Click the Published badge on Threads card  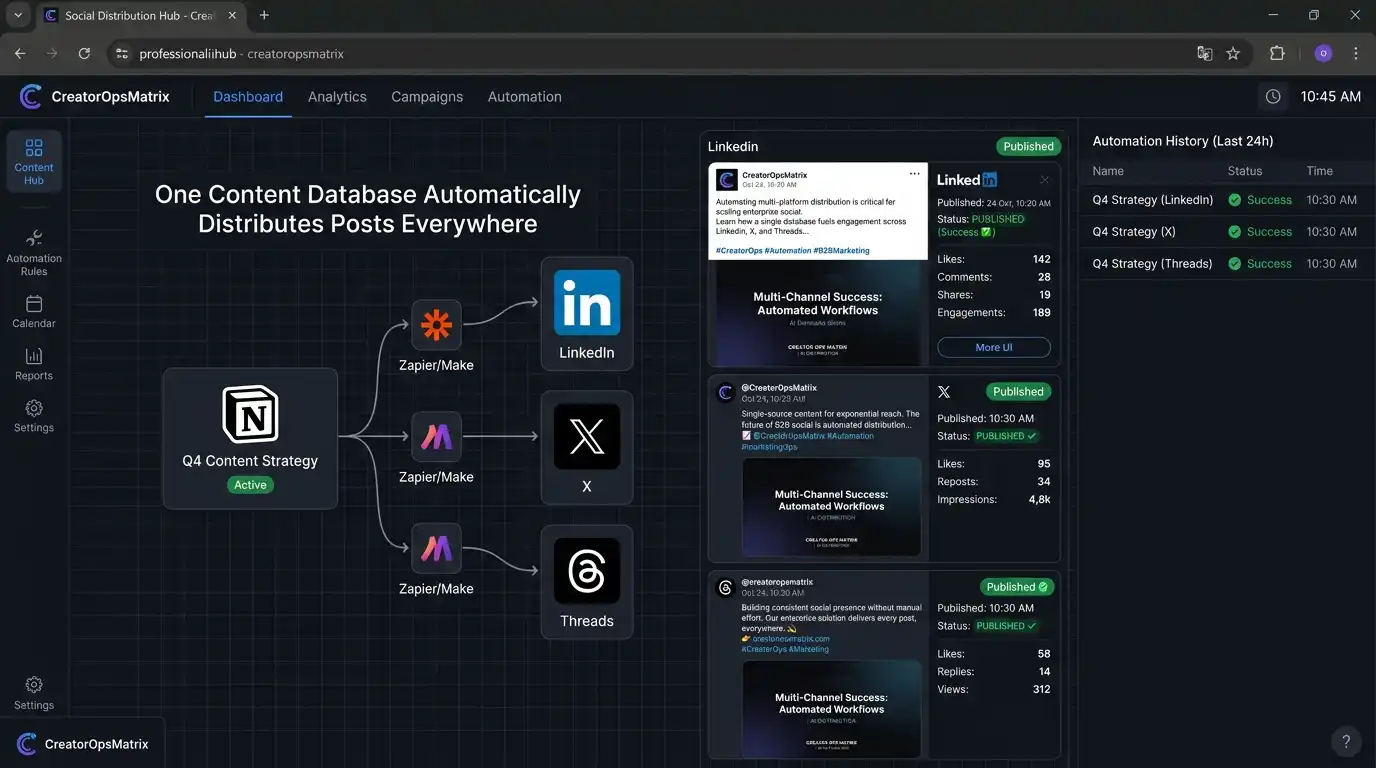1017,587
